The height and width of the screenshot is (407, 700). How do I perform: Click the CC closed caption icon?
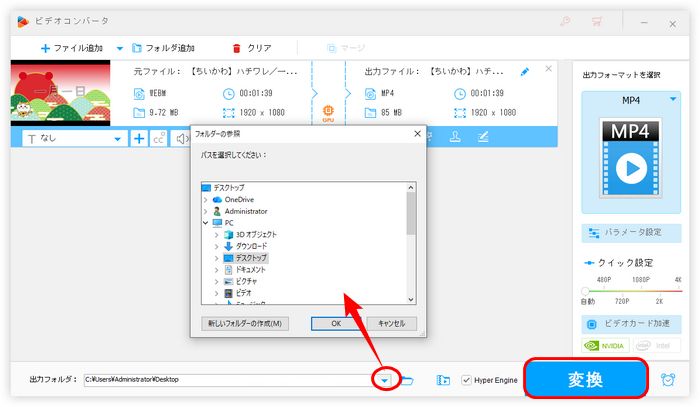point(158,139)
